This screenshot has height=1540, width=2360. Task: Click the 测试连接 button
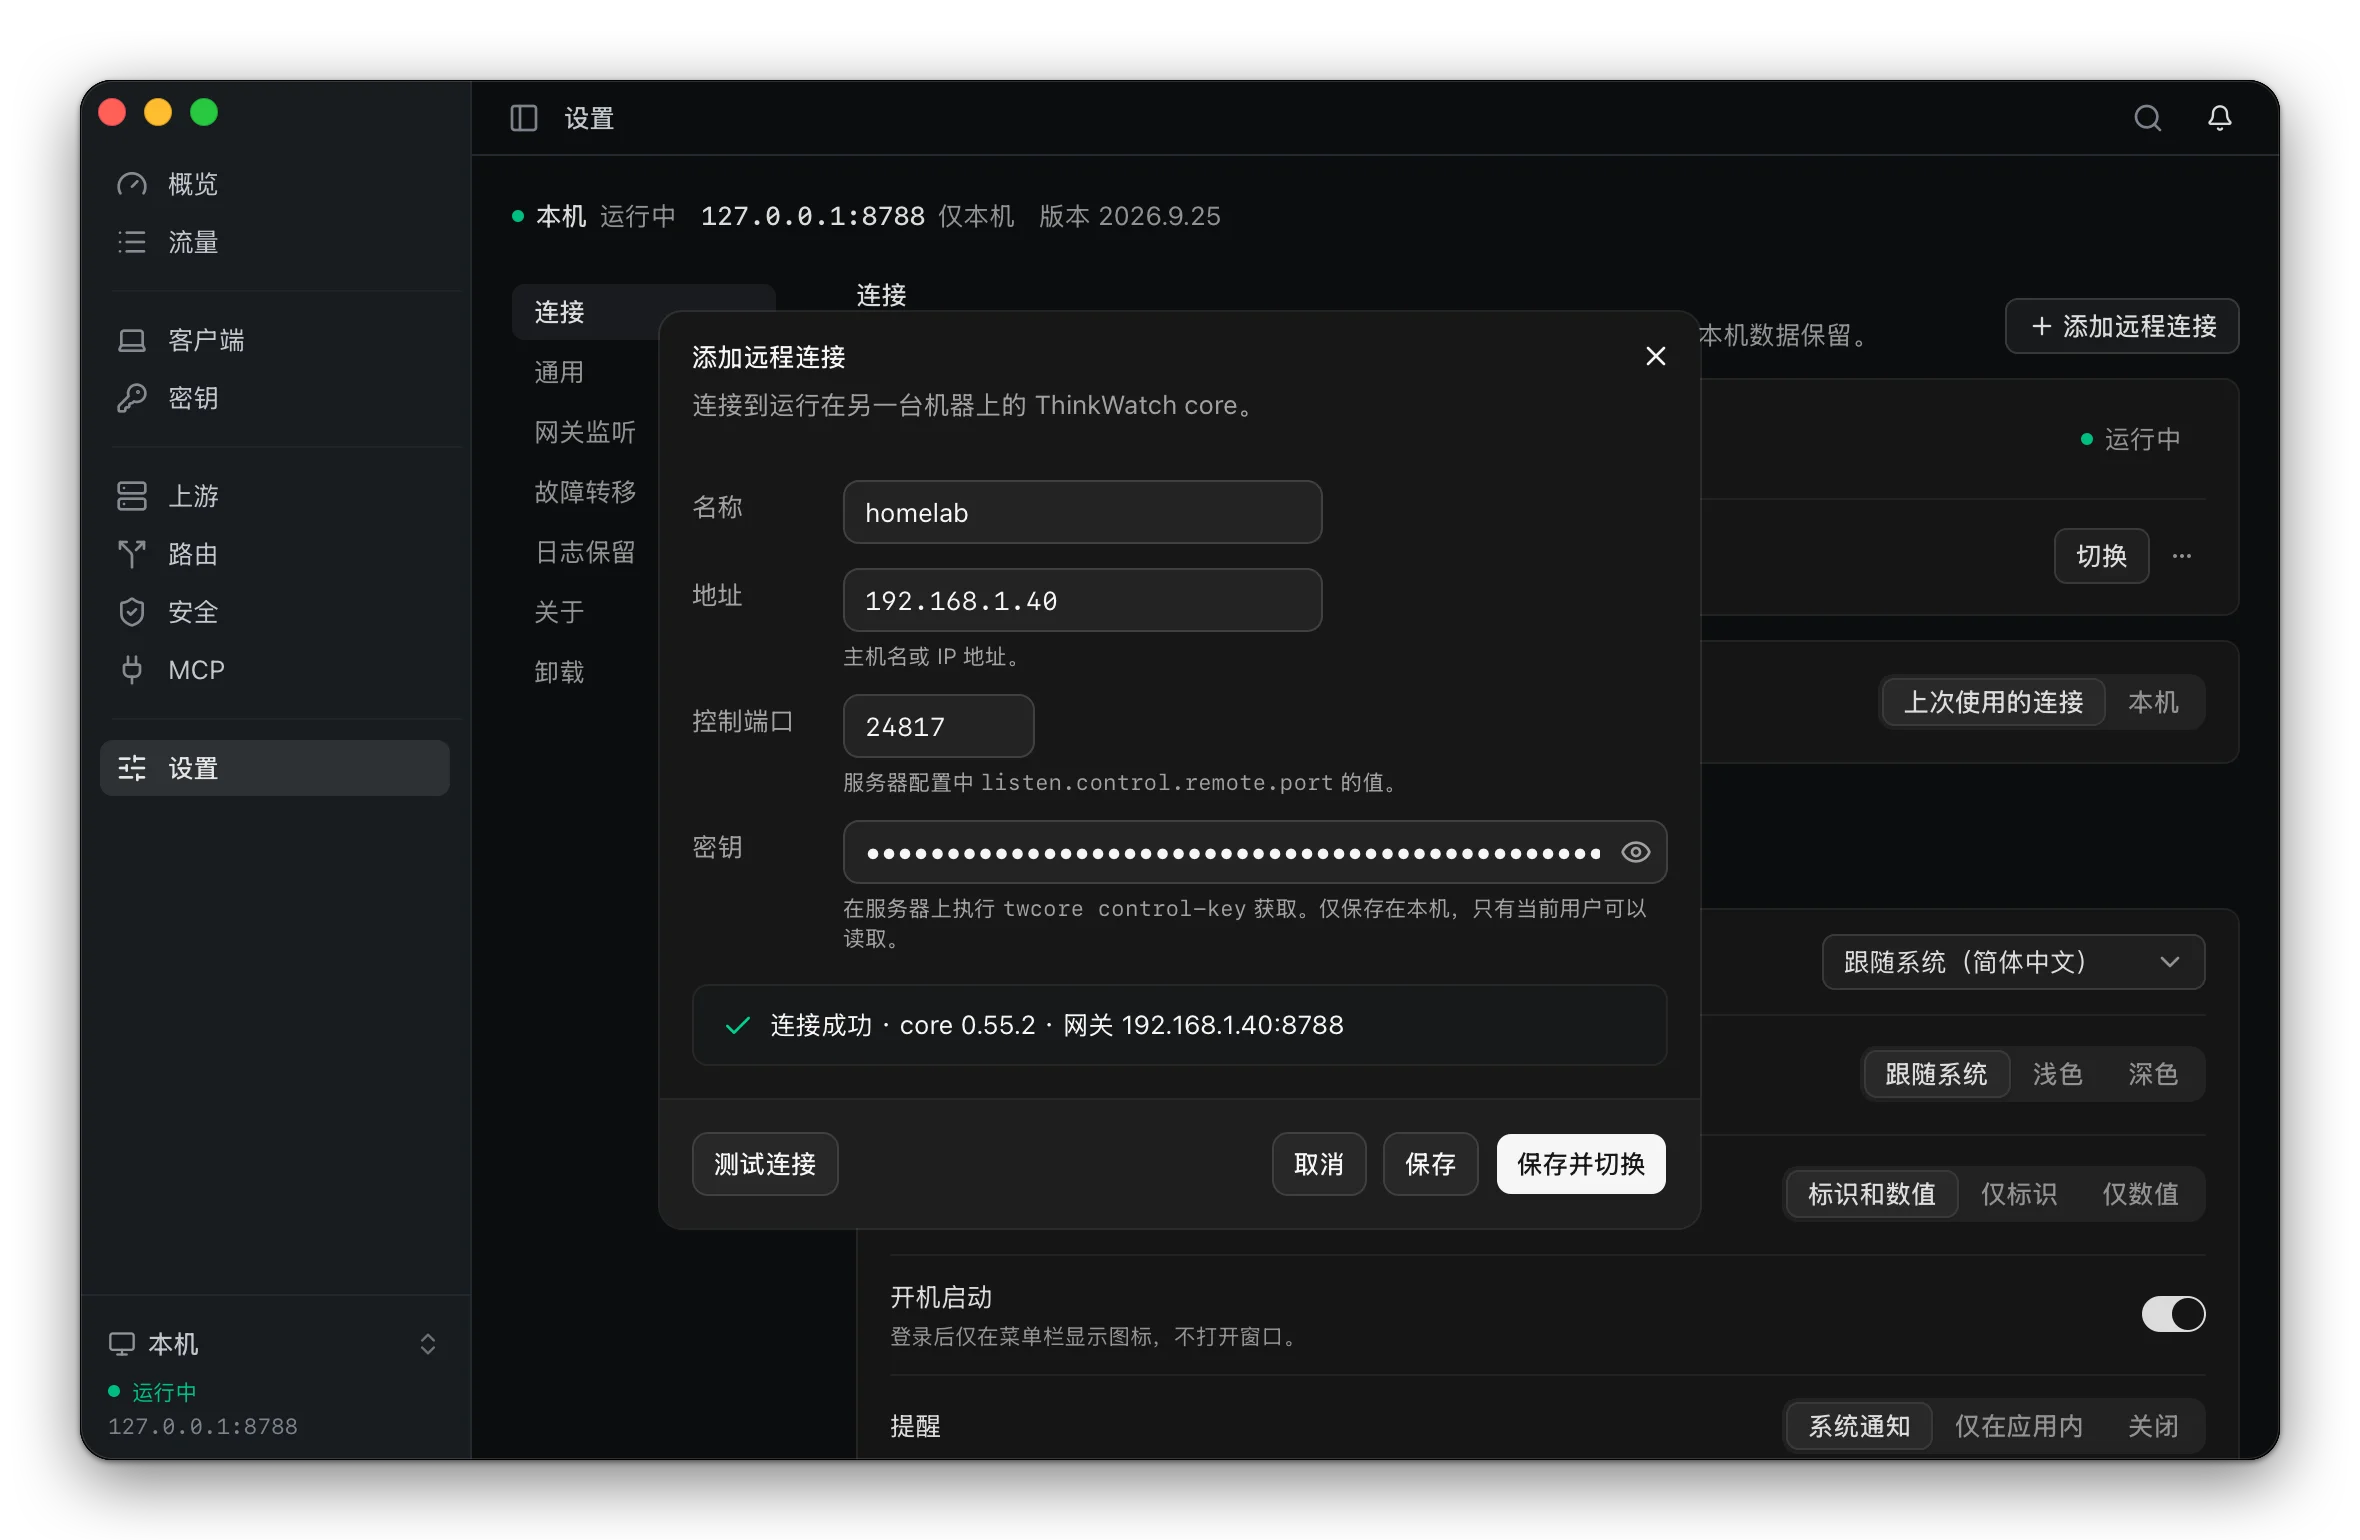765,1164
